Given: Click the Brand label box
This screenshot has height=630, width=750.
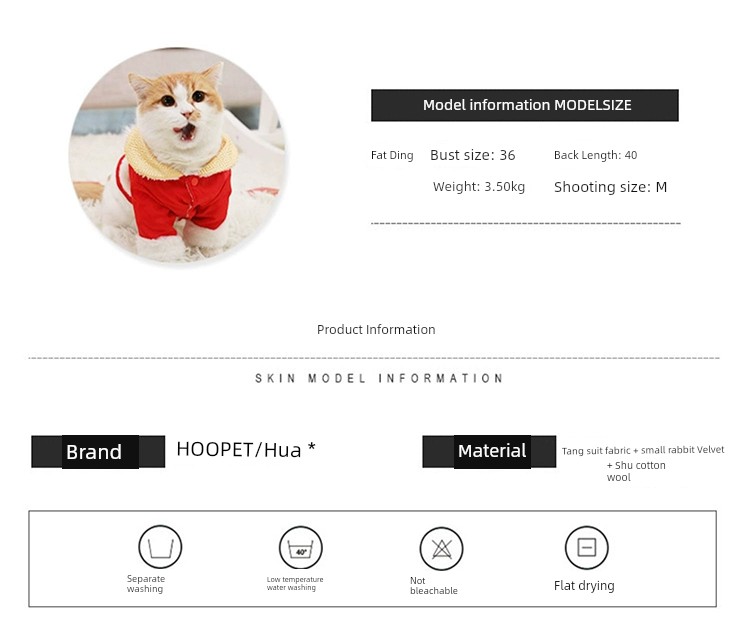Looking at the screenshot, I should pyautogui.click(x=98, y=452).
